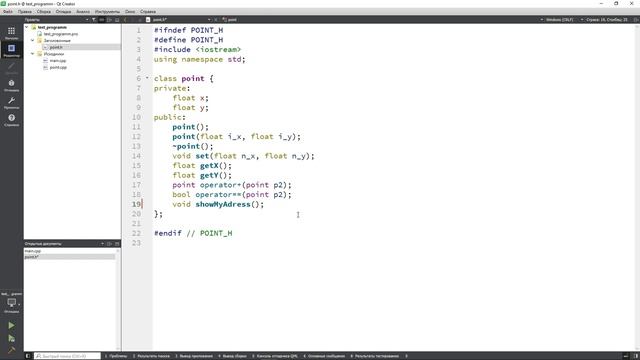Image resolution: width=640 pixels, height=360 pixels.
Task: Click the Go Back navigation arrow
Action: point(125,20)
